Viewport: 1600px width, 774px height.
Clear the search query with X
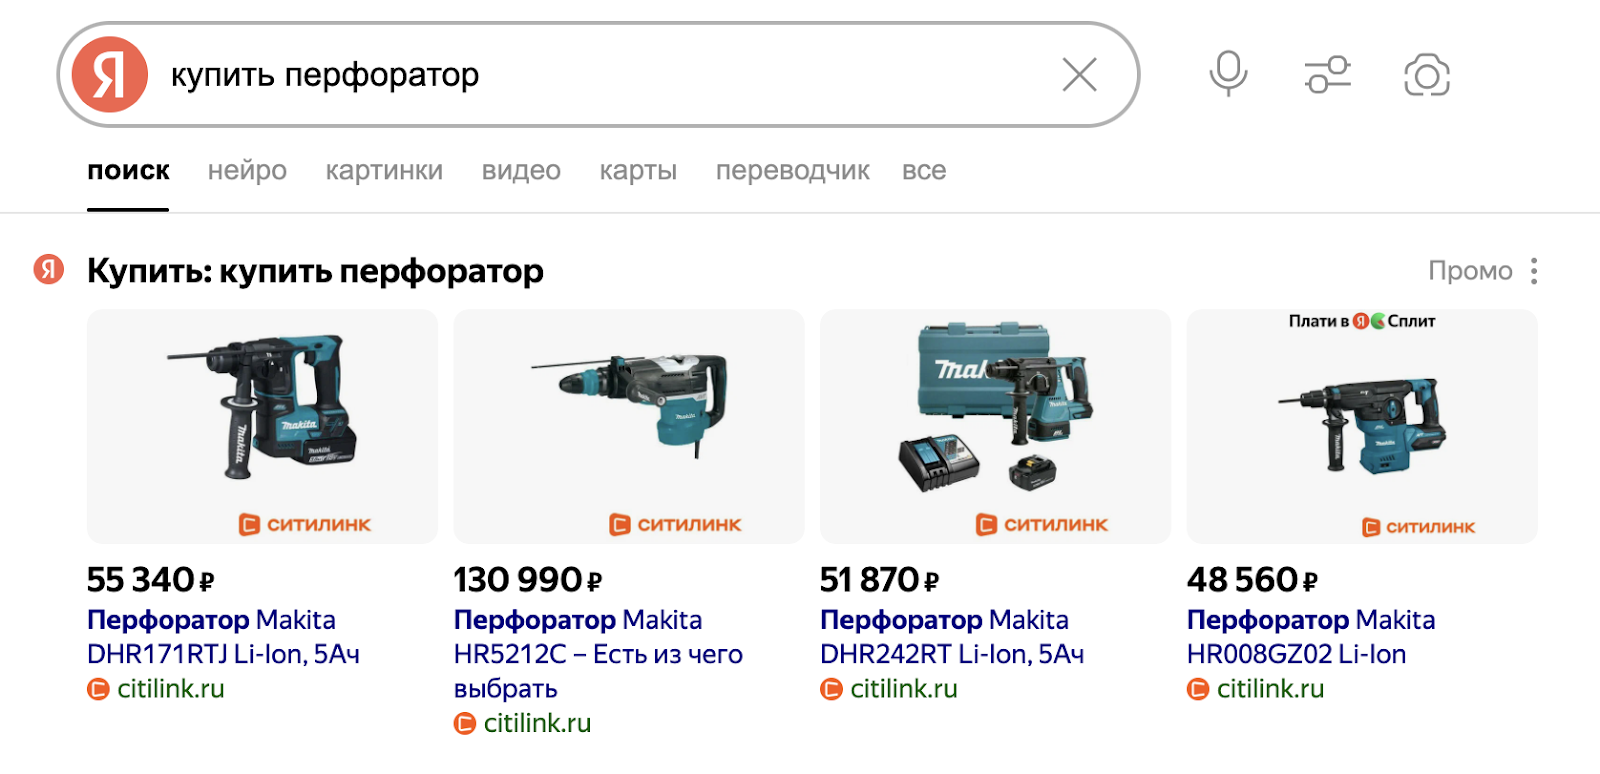coord(1079,75)
